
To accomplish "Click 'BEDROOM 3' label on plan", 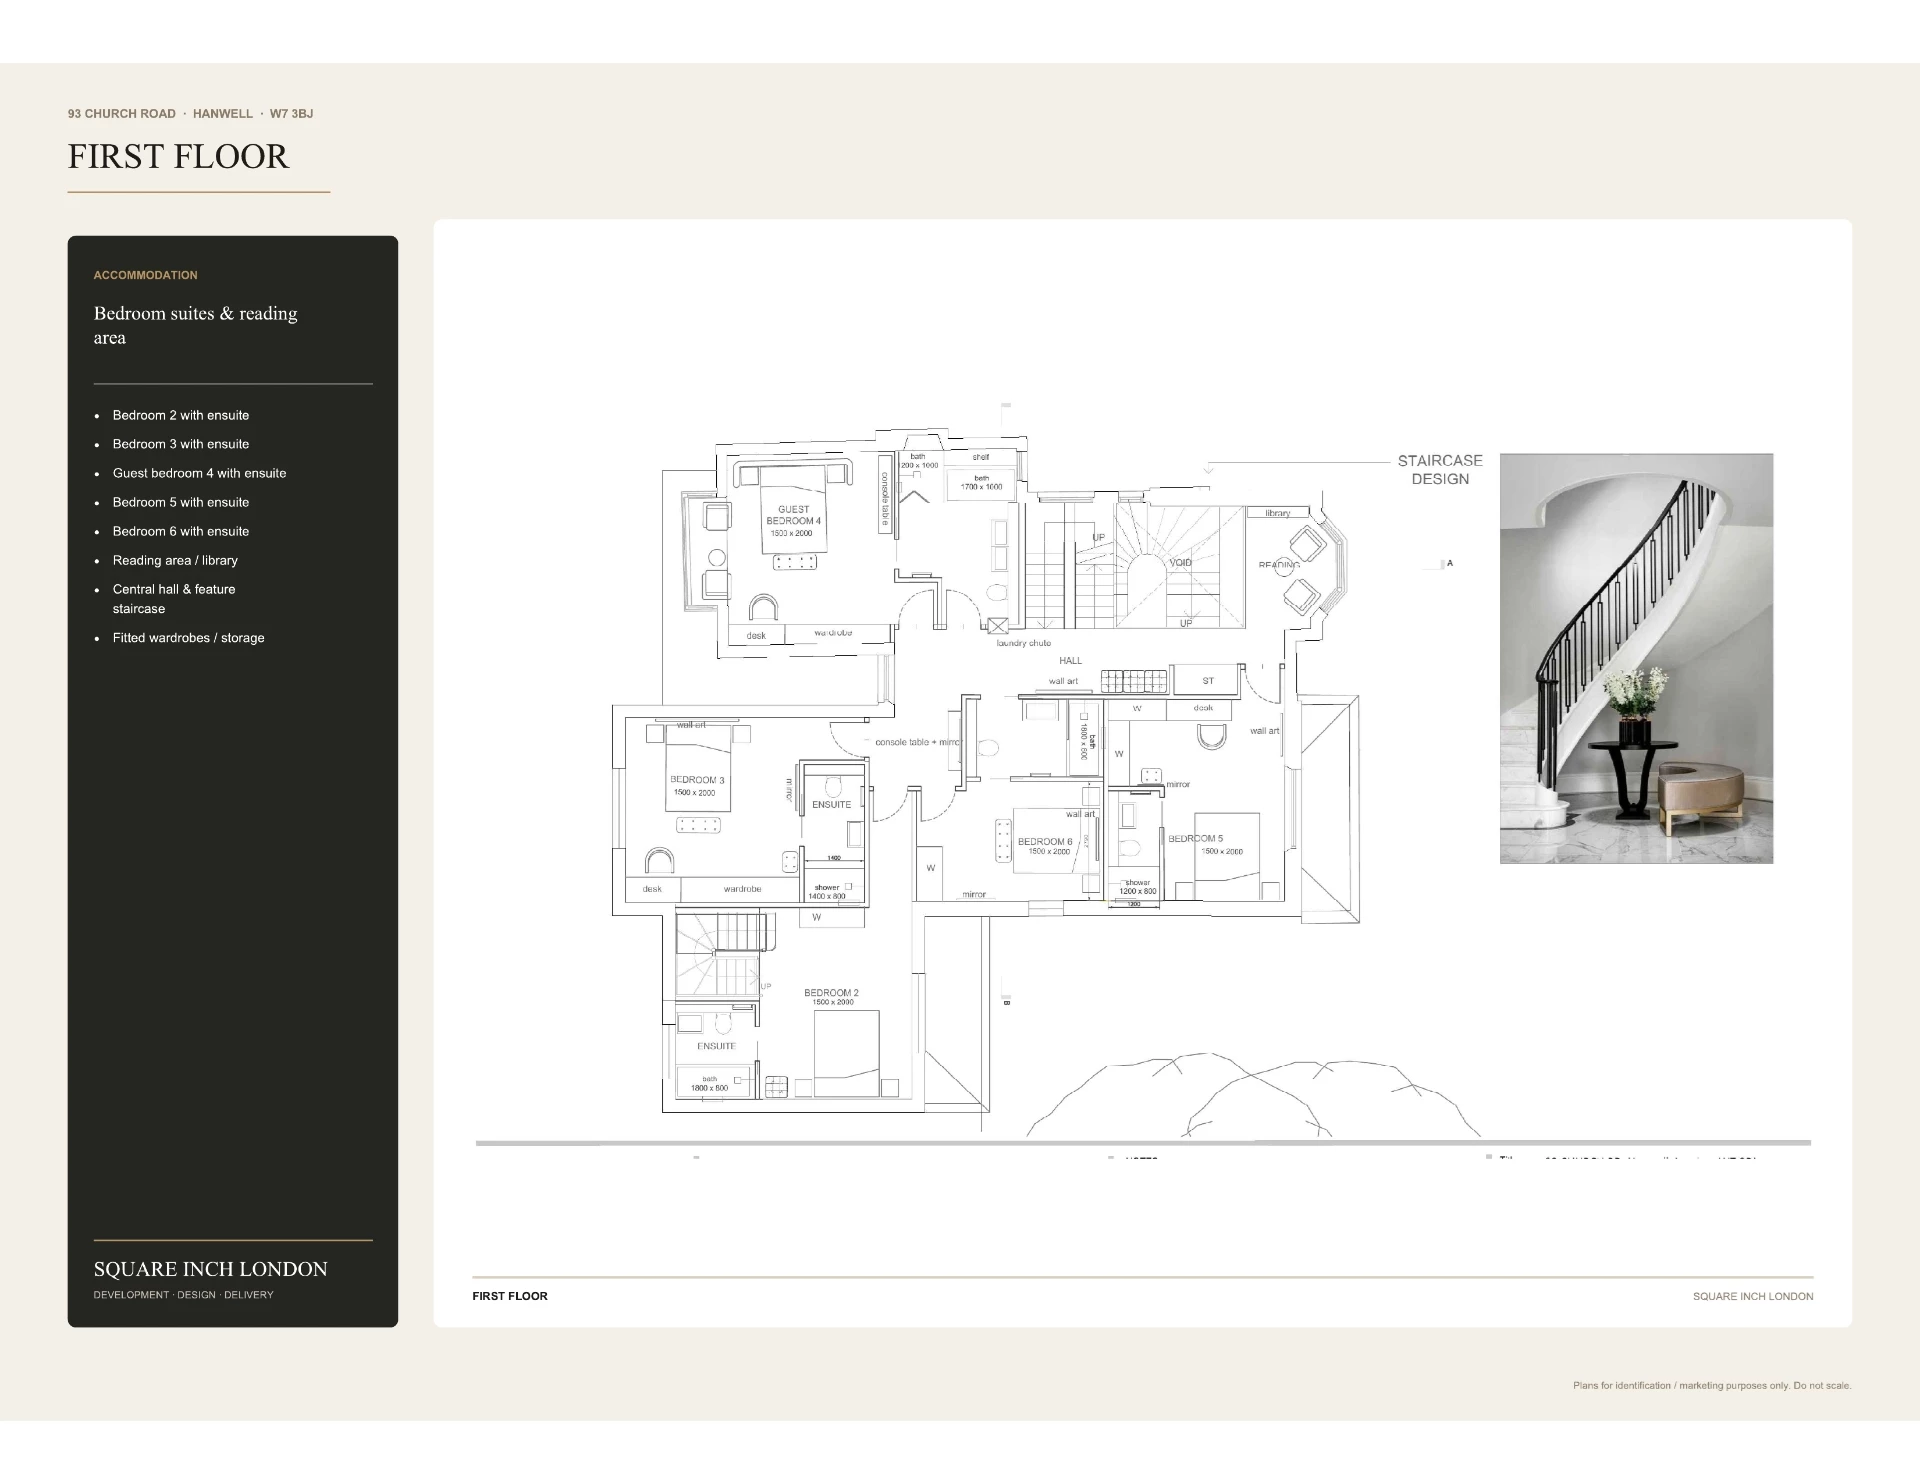I will (x=697, y=780).
